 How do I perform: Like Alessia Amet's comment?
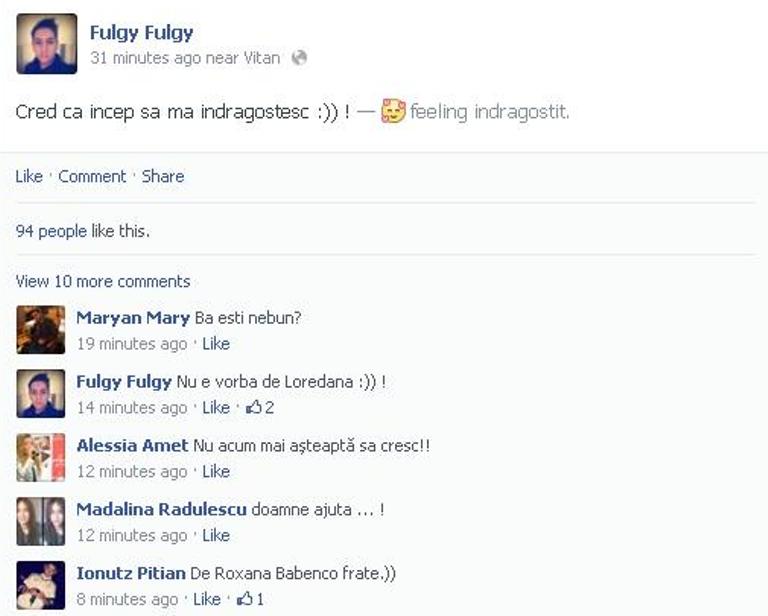[216, 472]
